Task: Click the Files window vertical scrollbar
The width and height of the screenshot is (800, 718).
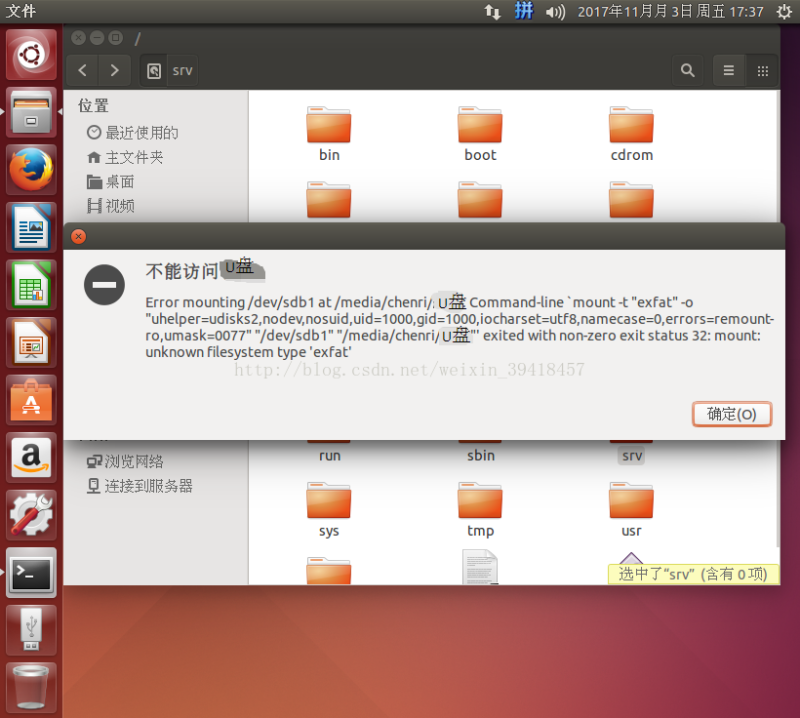Action: point(778,319)
